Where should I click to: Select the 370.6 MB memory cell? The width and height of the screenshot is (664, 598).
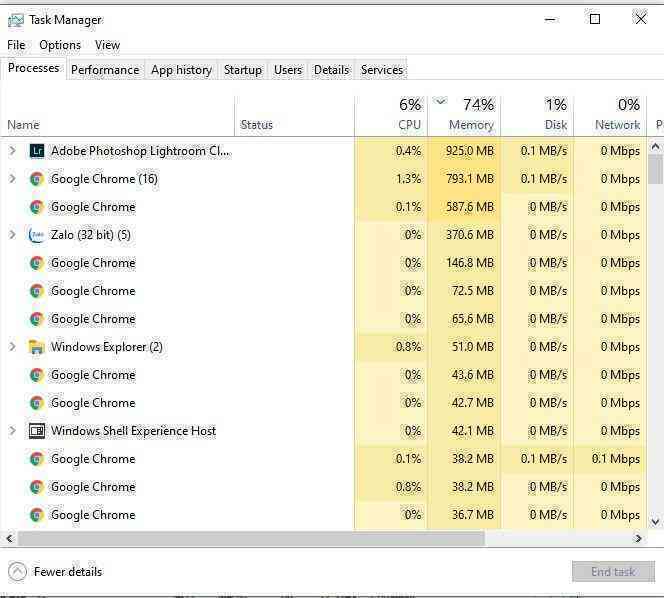pos(464,235)
